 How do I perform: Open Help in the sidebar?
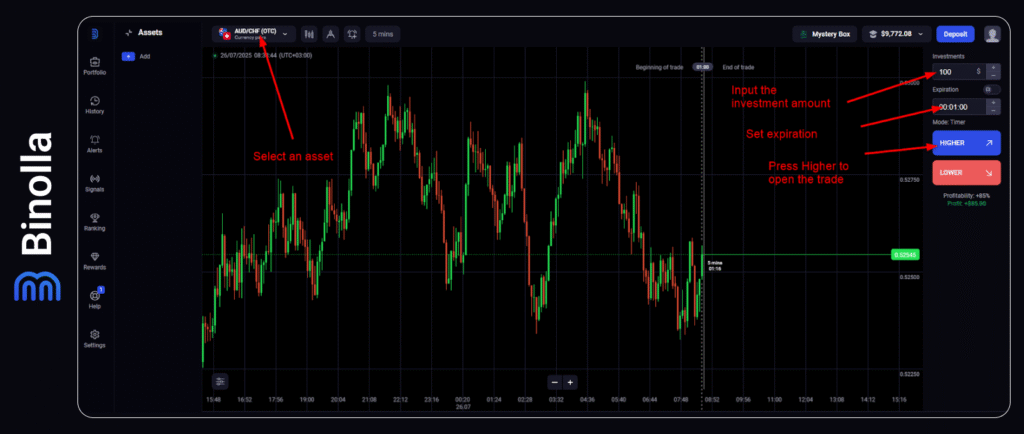click(95, 300)
